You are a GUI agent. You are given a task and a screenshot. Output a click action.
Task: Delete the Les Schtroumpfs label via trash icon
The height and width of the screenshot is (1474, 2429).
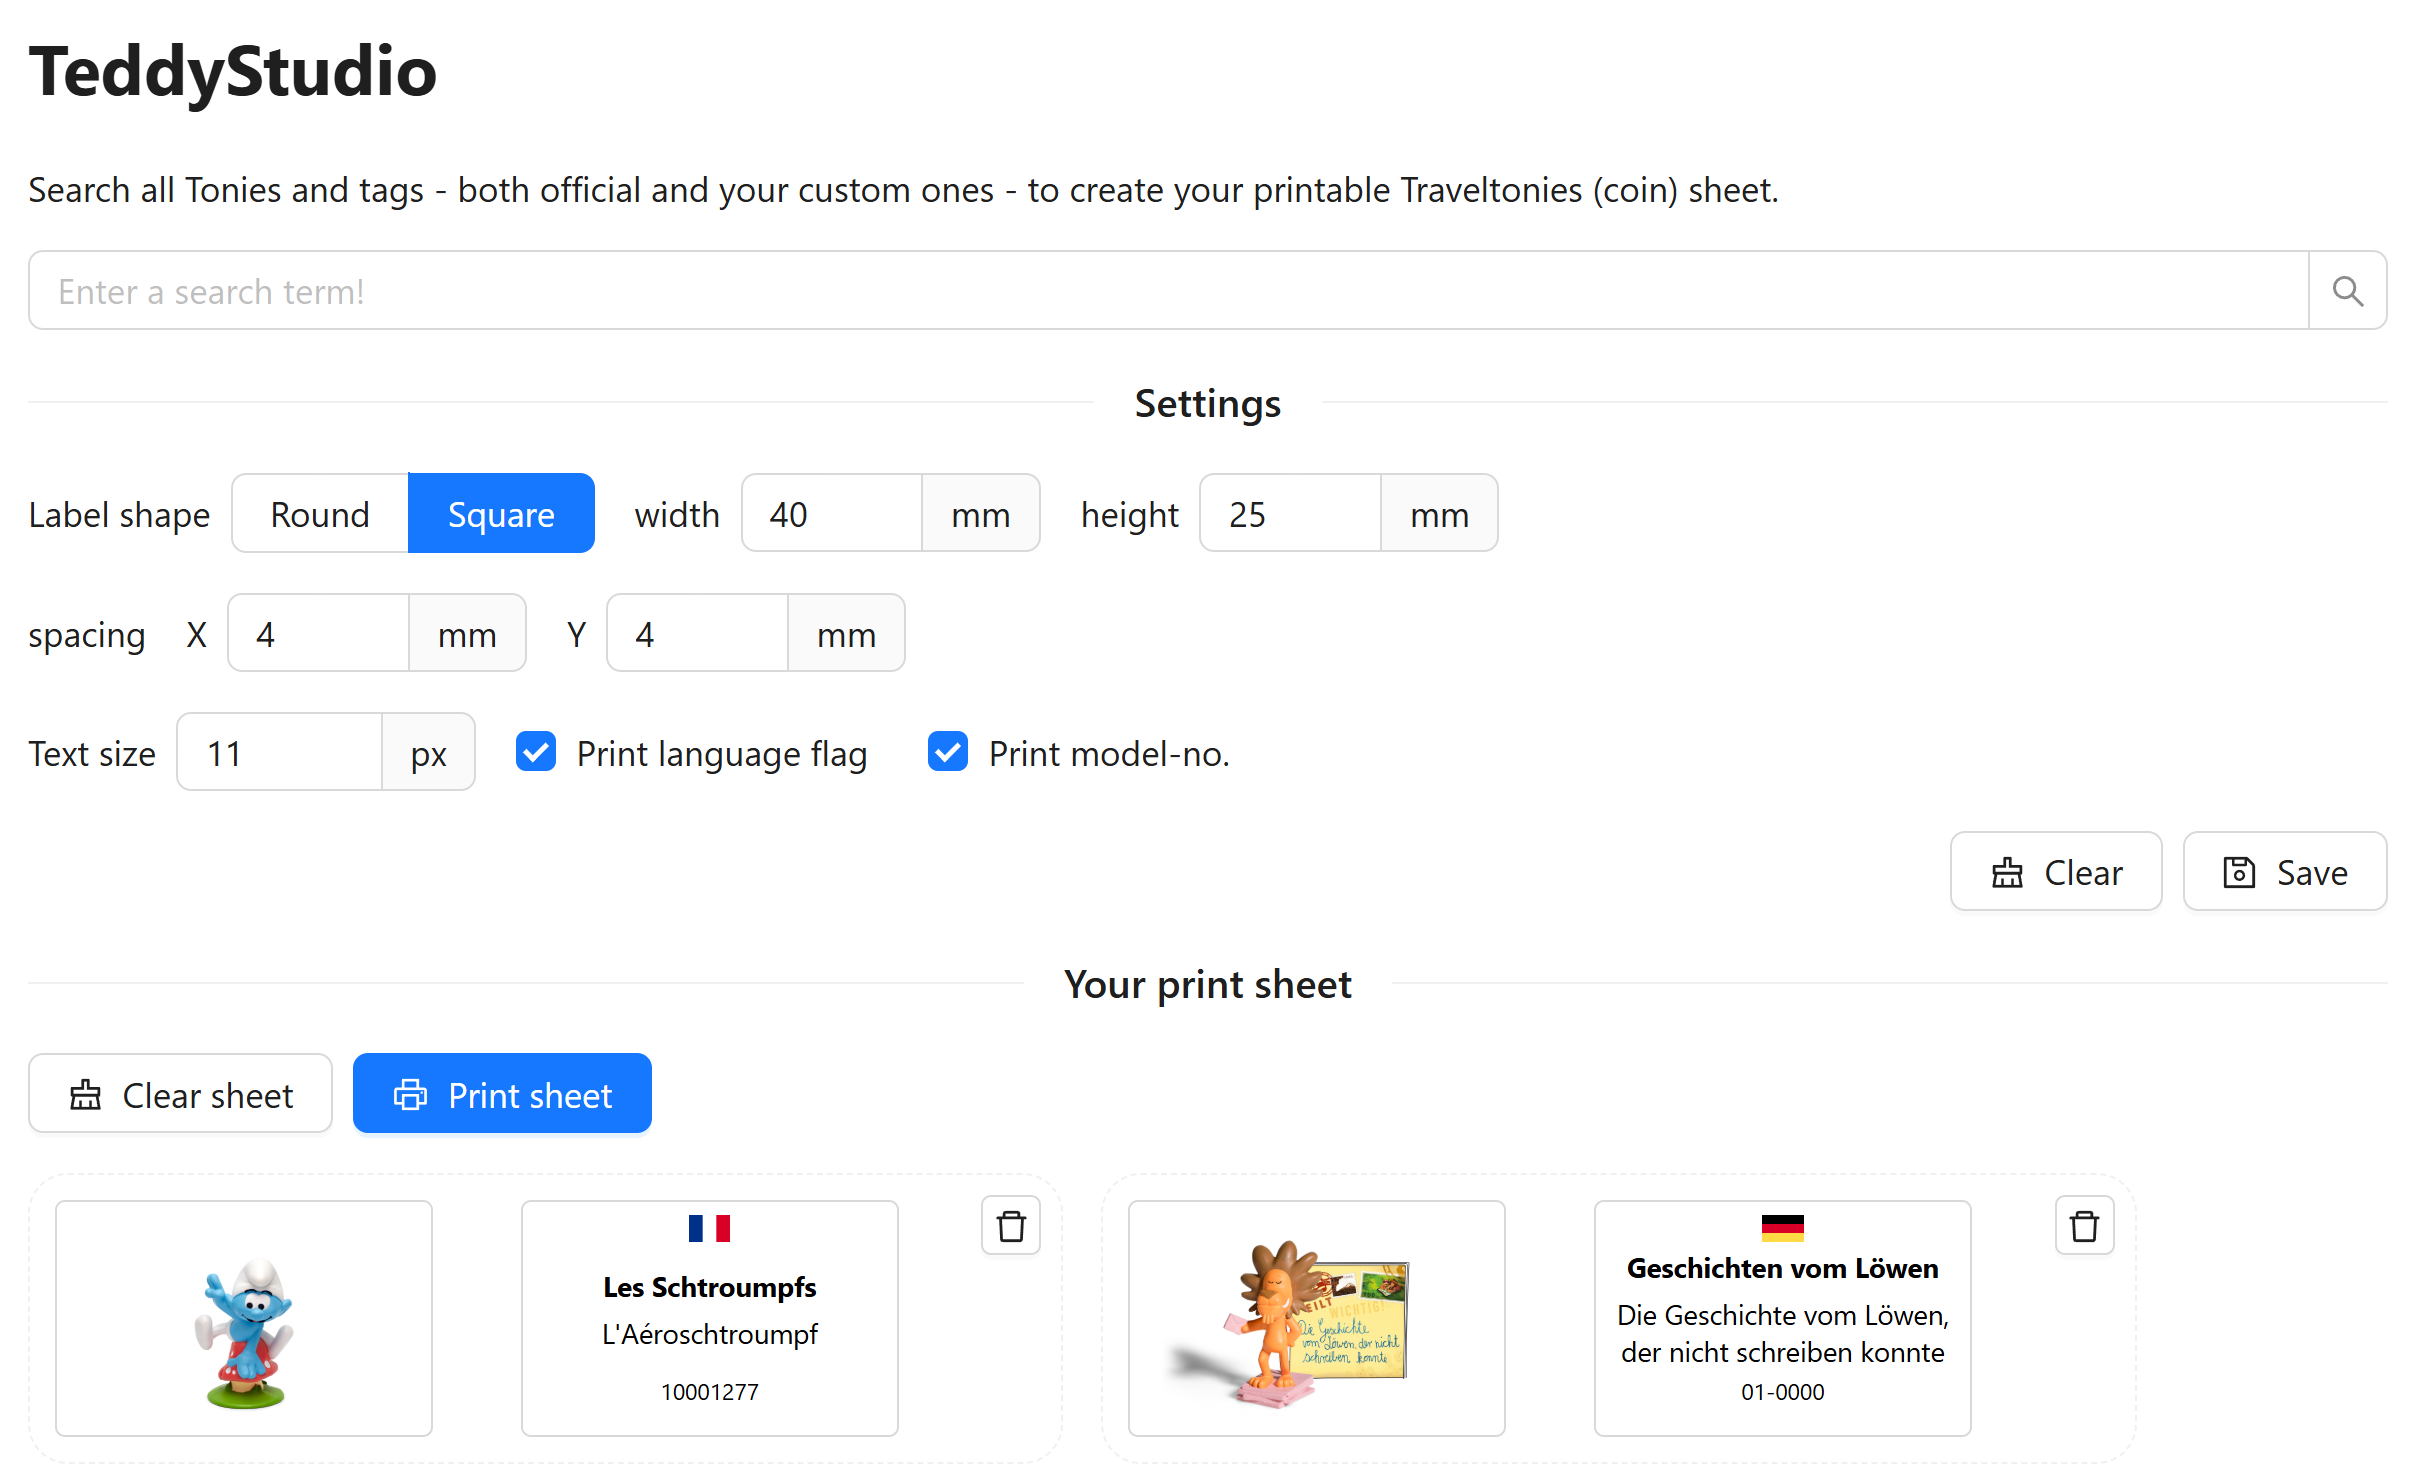click(x=1011, y=1225)
